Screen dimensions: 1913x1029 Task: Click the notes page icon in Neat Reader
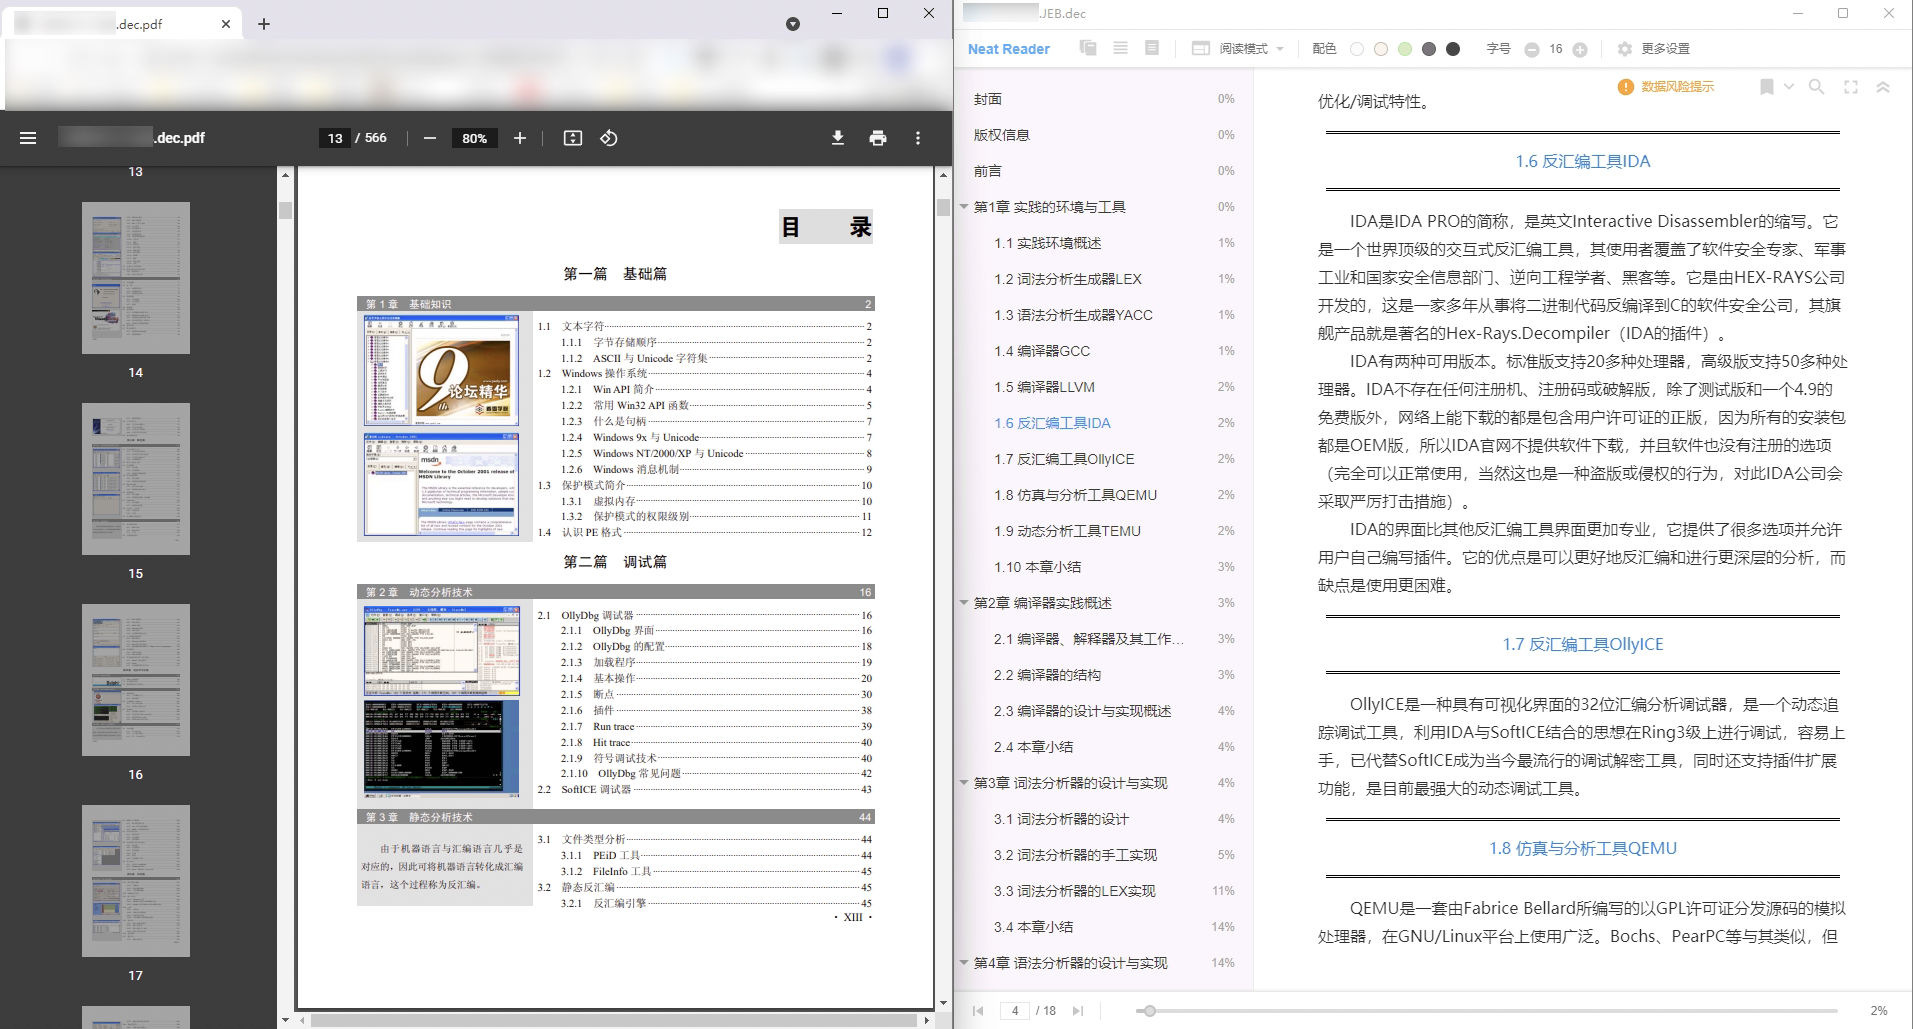click(1152, 48)
